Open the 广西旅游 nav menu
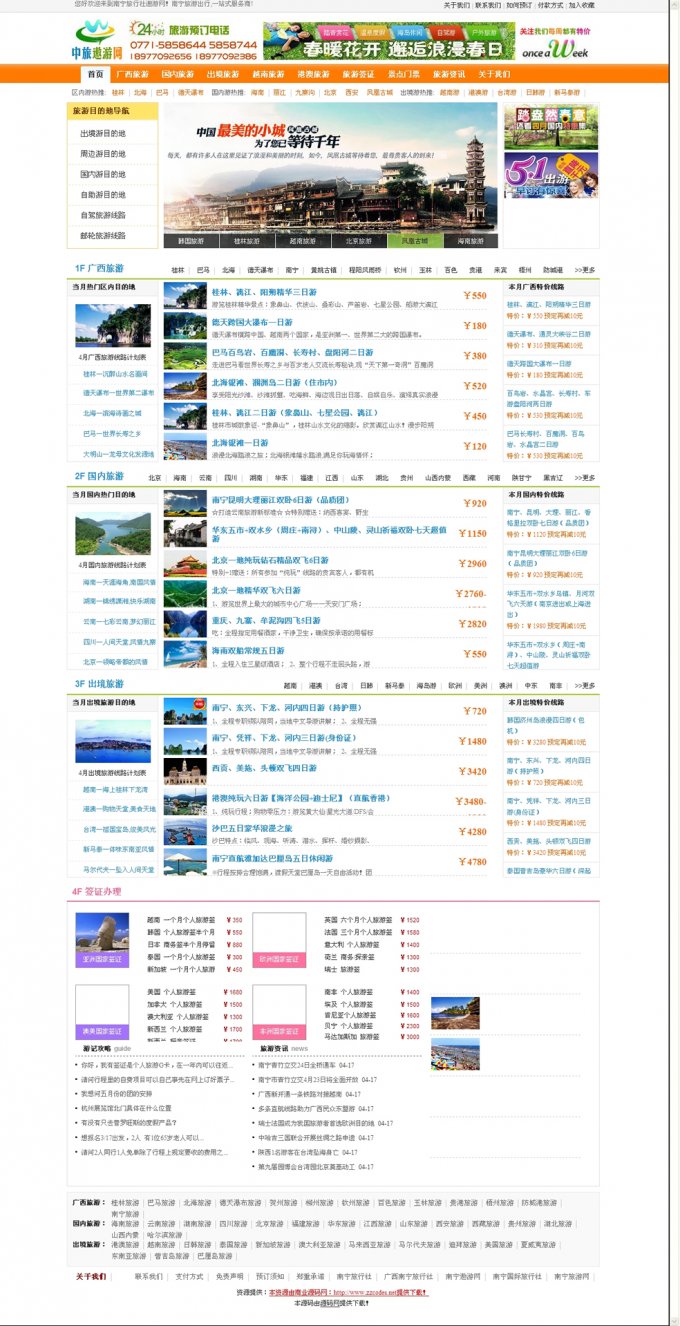 pyautogui.click(x=131, y=75)
